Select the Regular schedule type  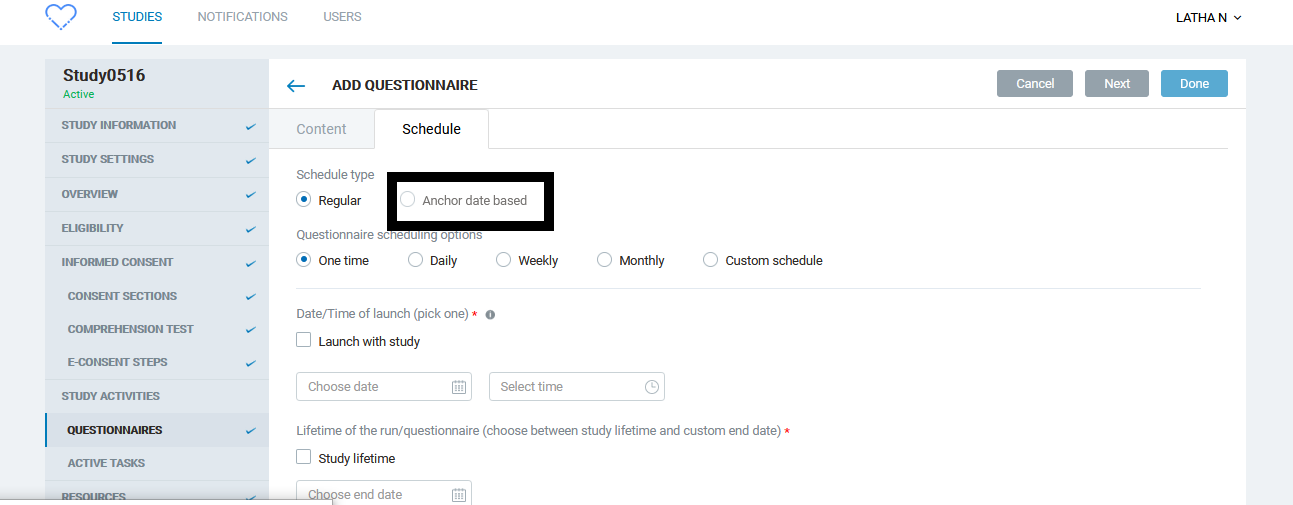(x=304, y=199)
